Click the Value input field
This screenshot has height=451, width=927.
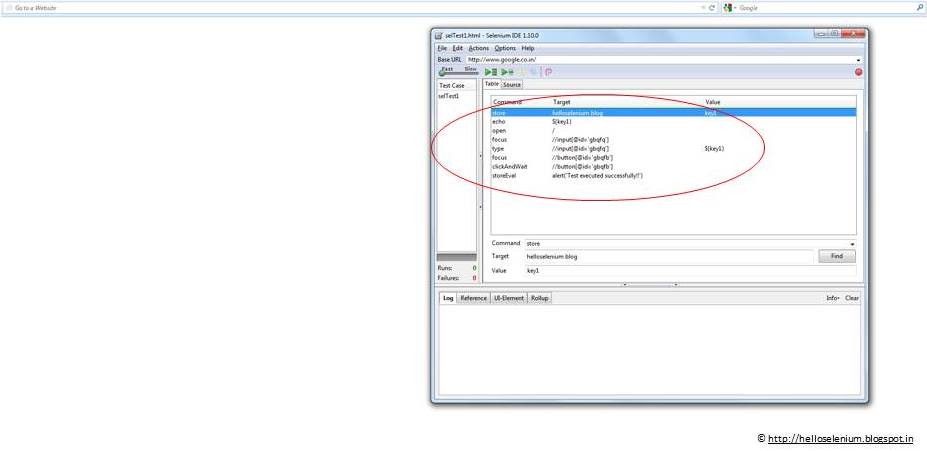pyautogui.click(x=690, y=270)
